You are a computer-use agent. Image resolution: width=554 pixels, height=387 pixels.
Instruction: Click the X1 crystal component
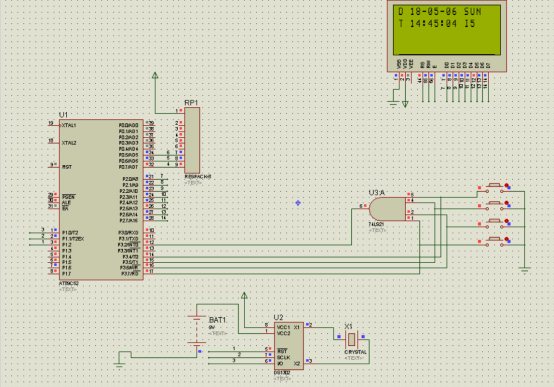(x=351, y=340)
